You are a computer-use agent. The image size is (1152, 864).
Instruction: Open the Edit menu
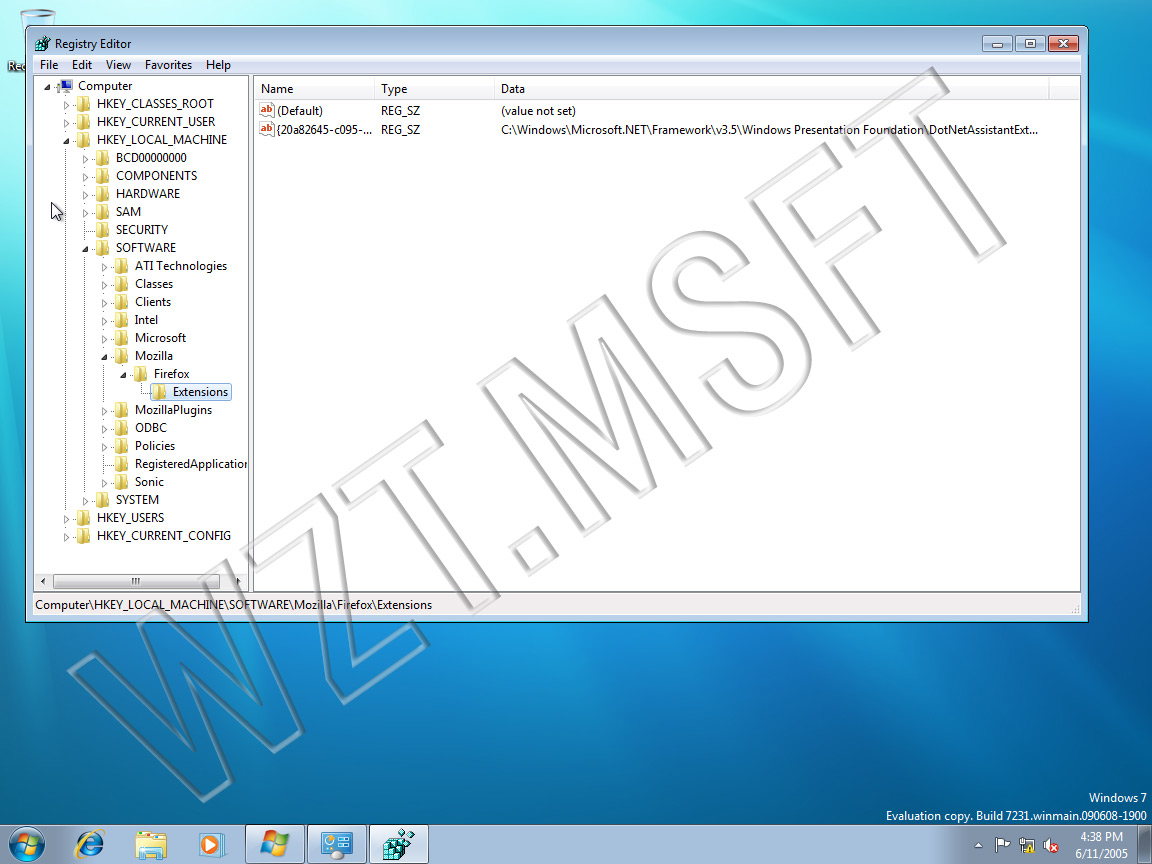click(82, 65)
